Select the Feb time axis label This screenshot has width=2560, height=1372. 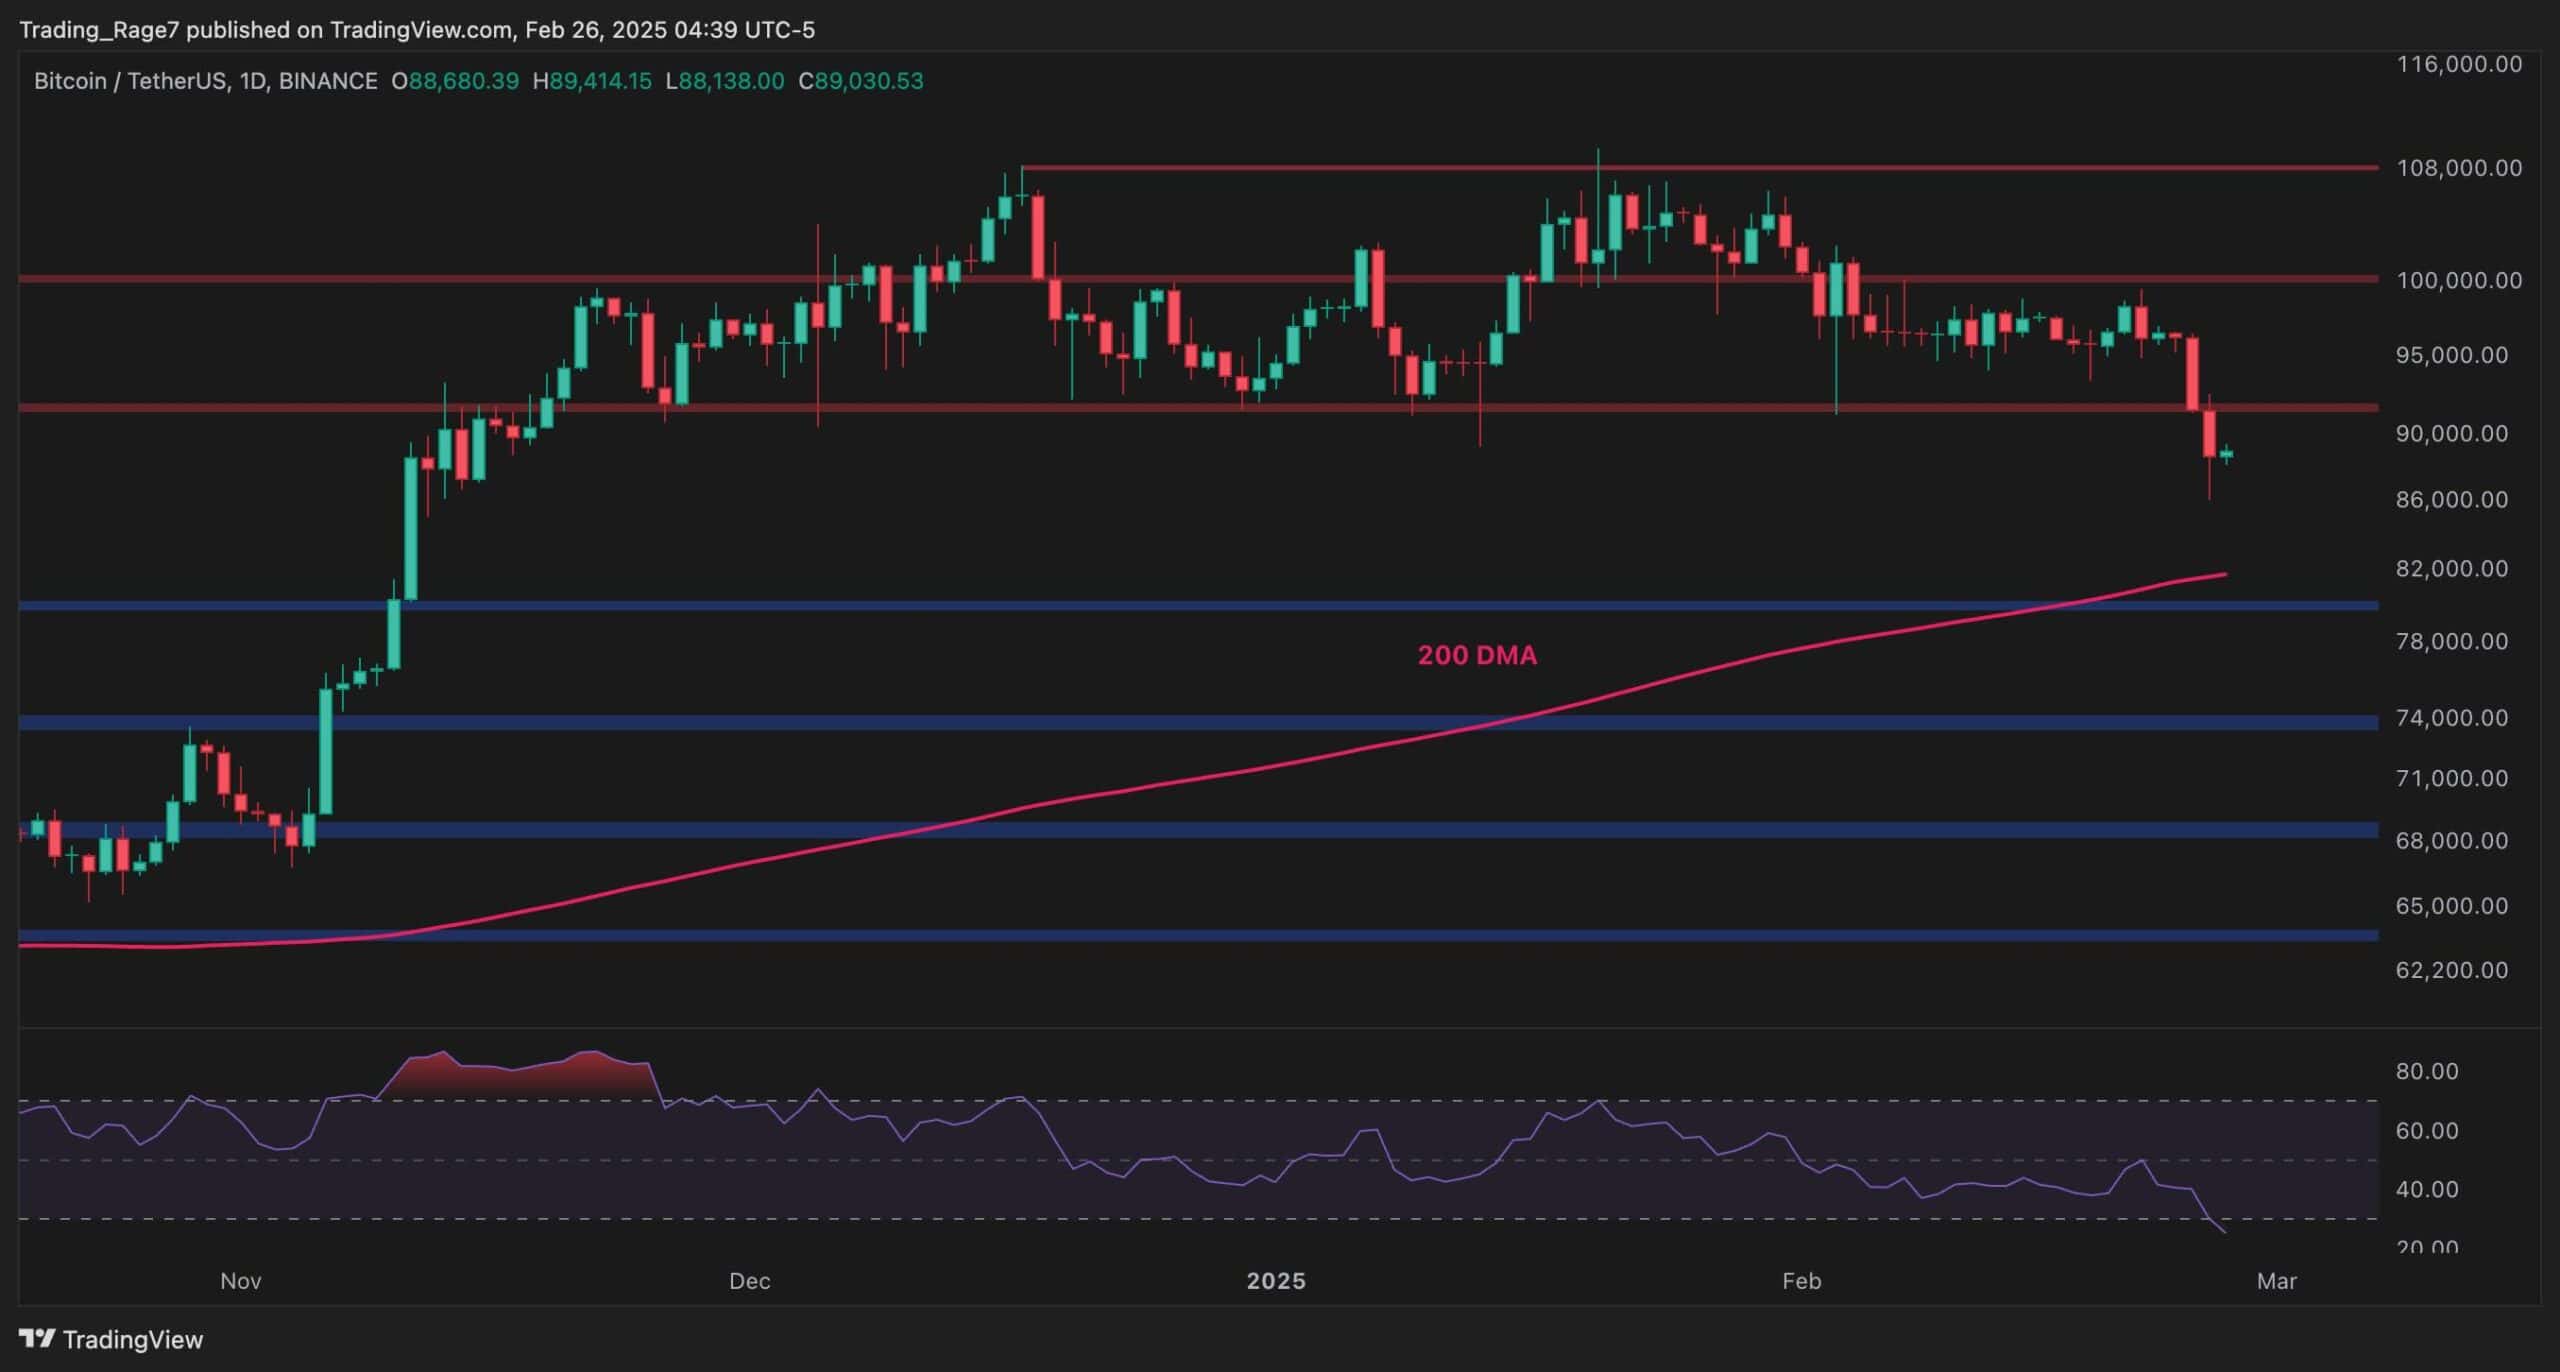[x=1802, y=1281]
